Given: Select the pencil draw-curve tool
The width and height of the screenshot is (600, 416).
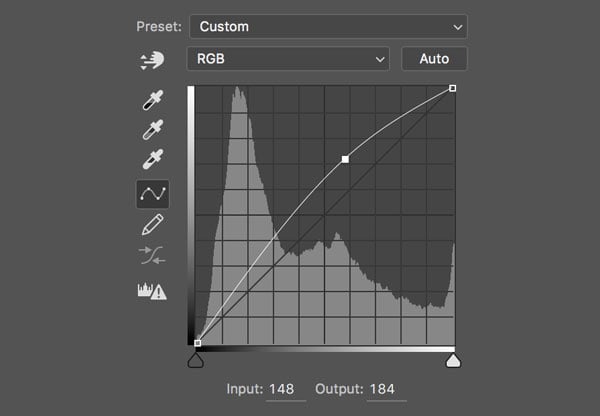Looking at the screenshot, I should click(153, 224).
